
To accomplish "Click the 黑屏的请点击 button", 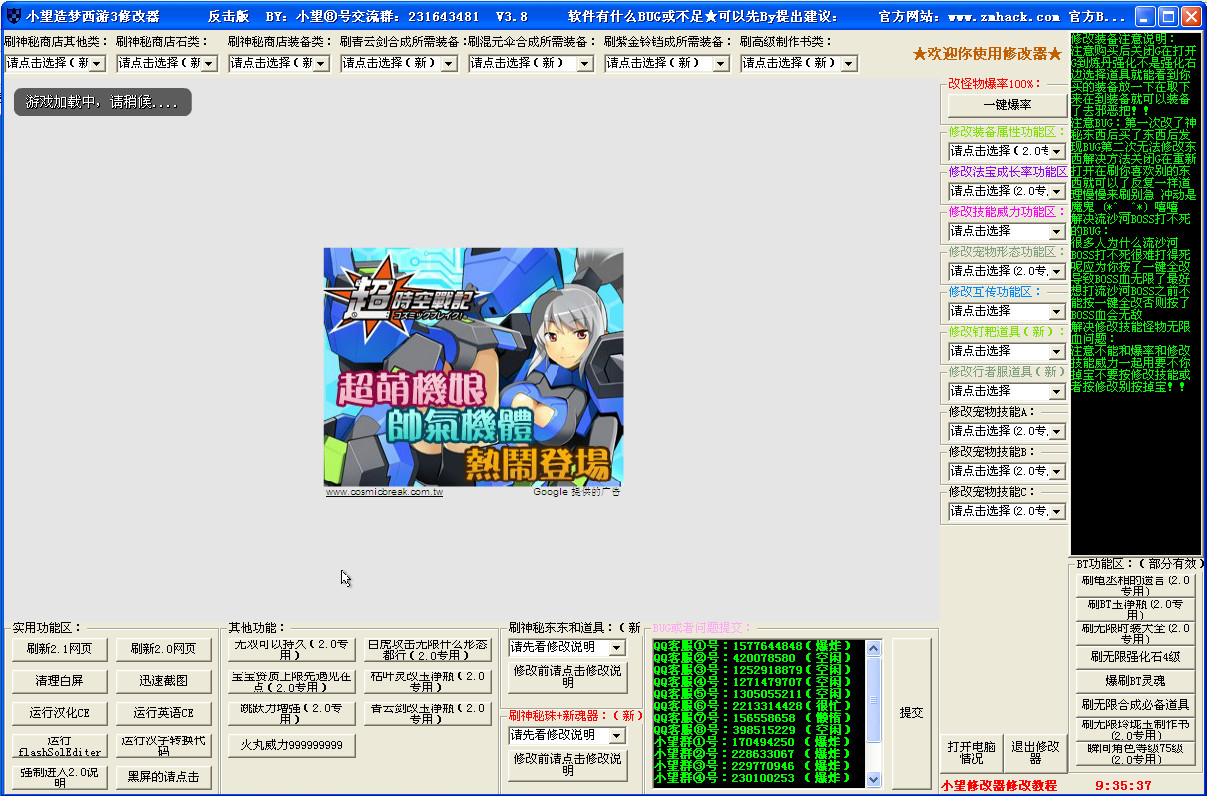I will [x=164, y=777].
